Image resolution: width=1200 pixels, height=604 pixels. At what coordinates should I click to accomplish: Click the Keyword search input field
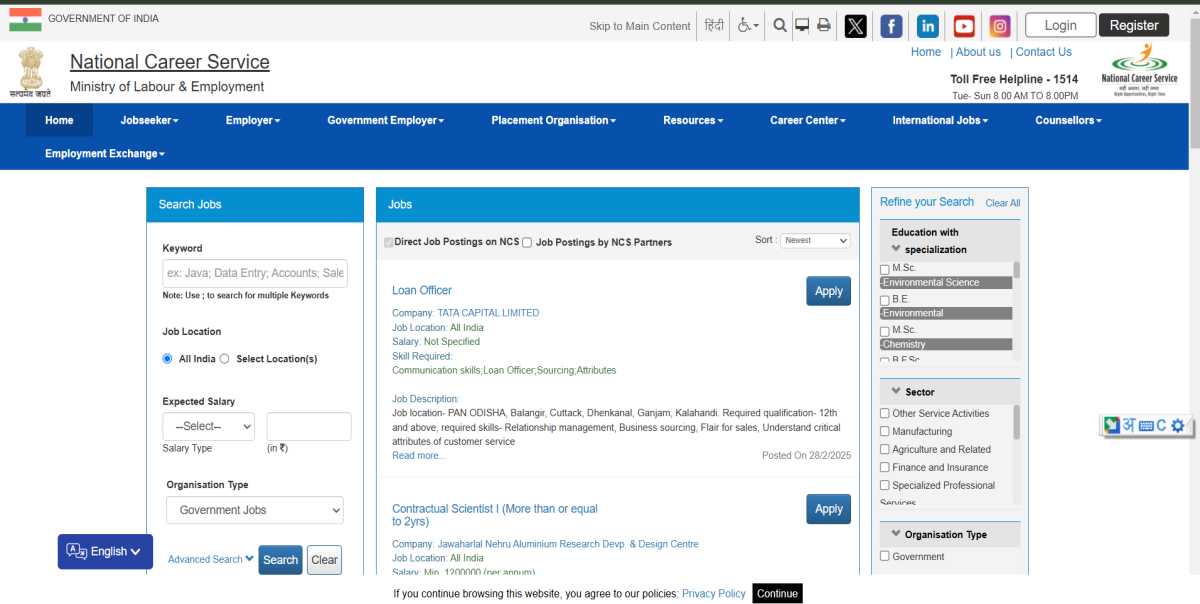pyautogui.click(x=255, y=272)
